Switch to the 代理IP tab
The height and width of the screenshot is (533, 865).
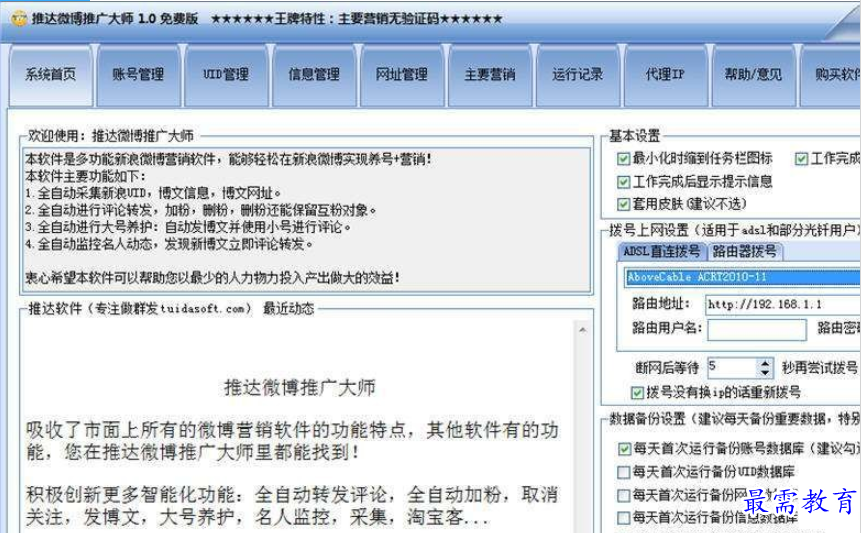point(665,75)
